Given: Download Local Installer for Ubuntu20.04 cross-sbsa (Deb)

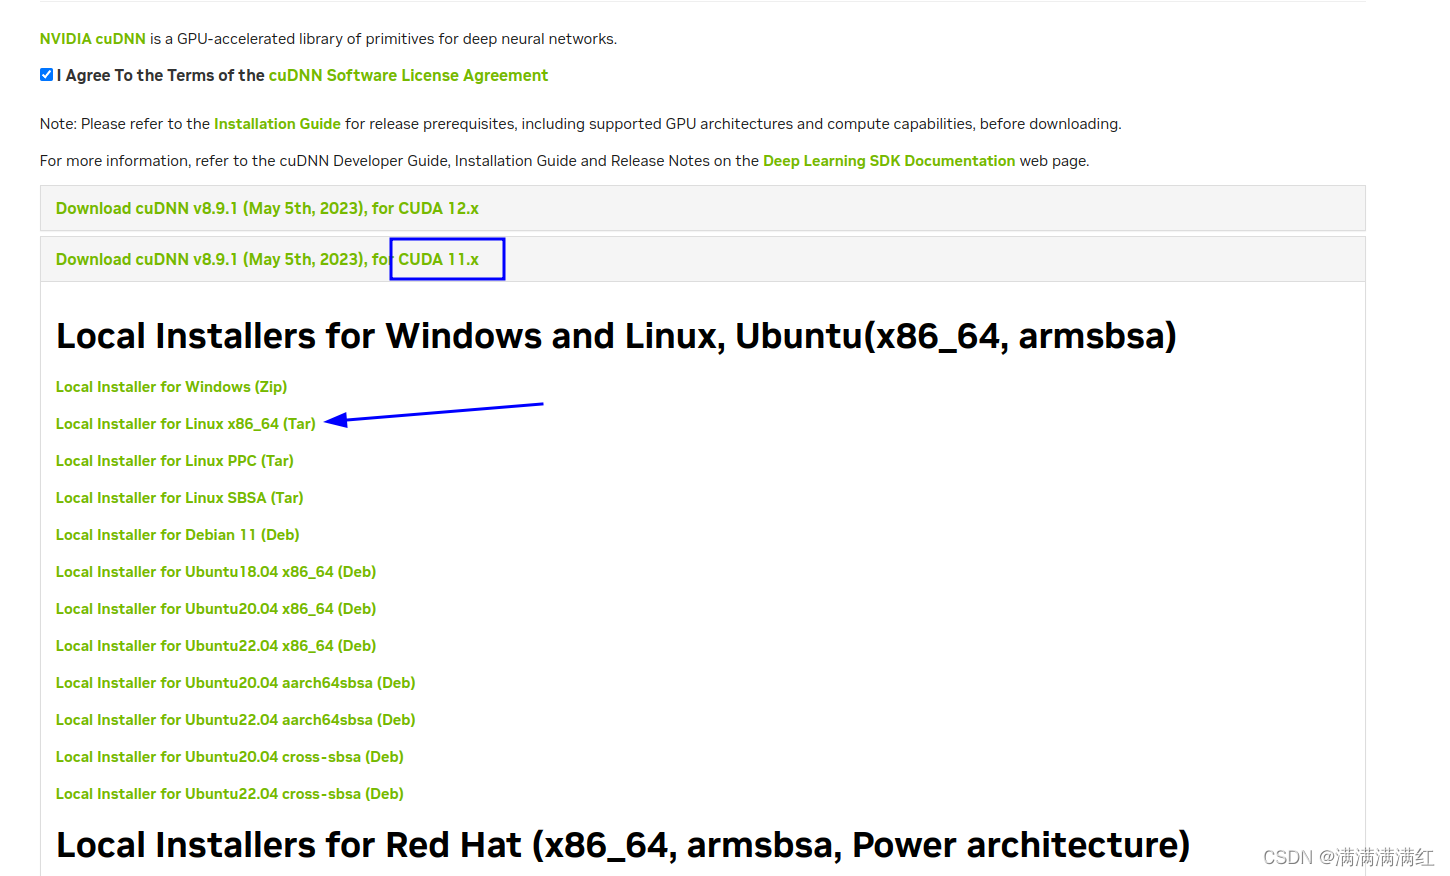Looking at the screenshot, I should point(230,757).
